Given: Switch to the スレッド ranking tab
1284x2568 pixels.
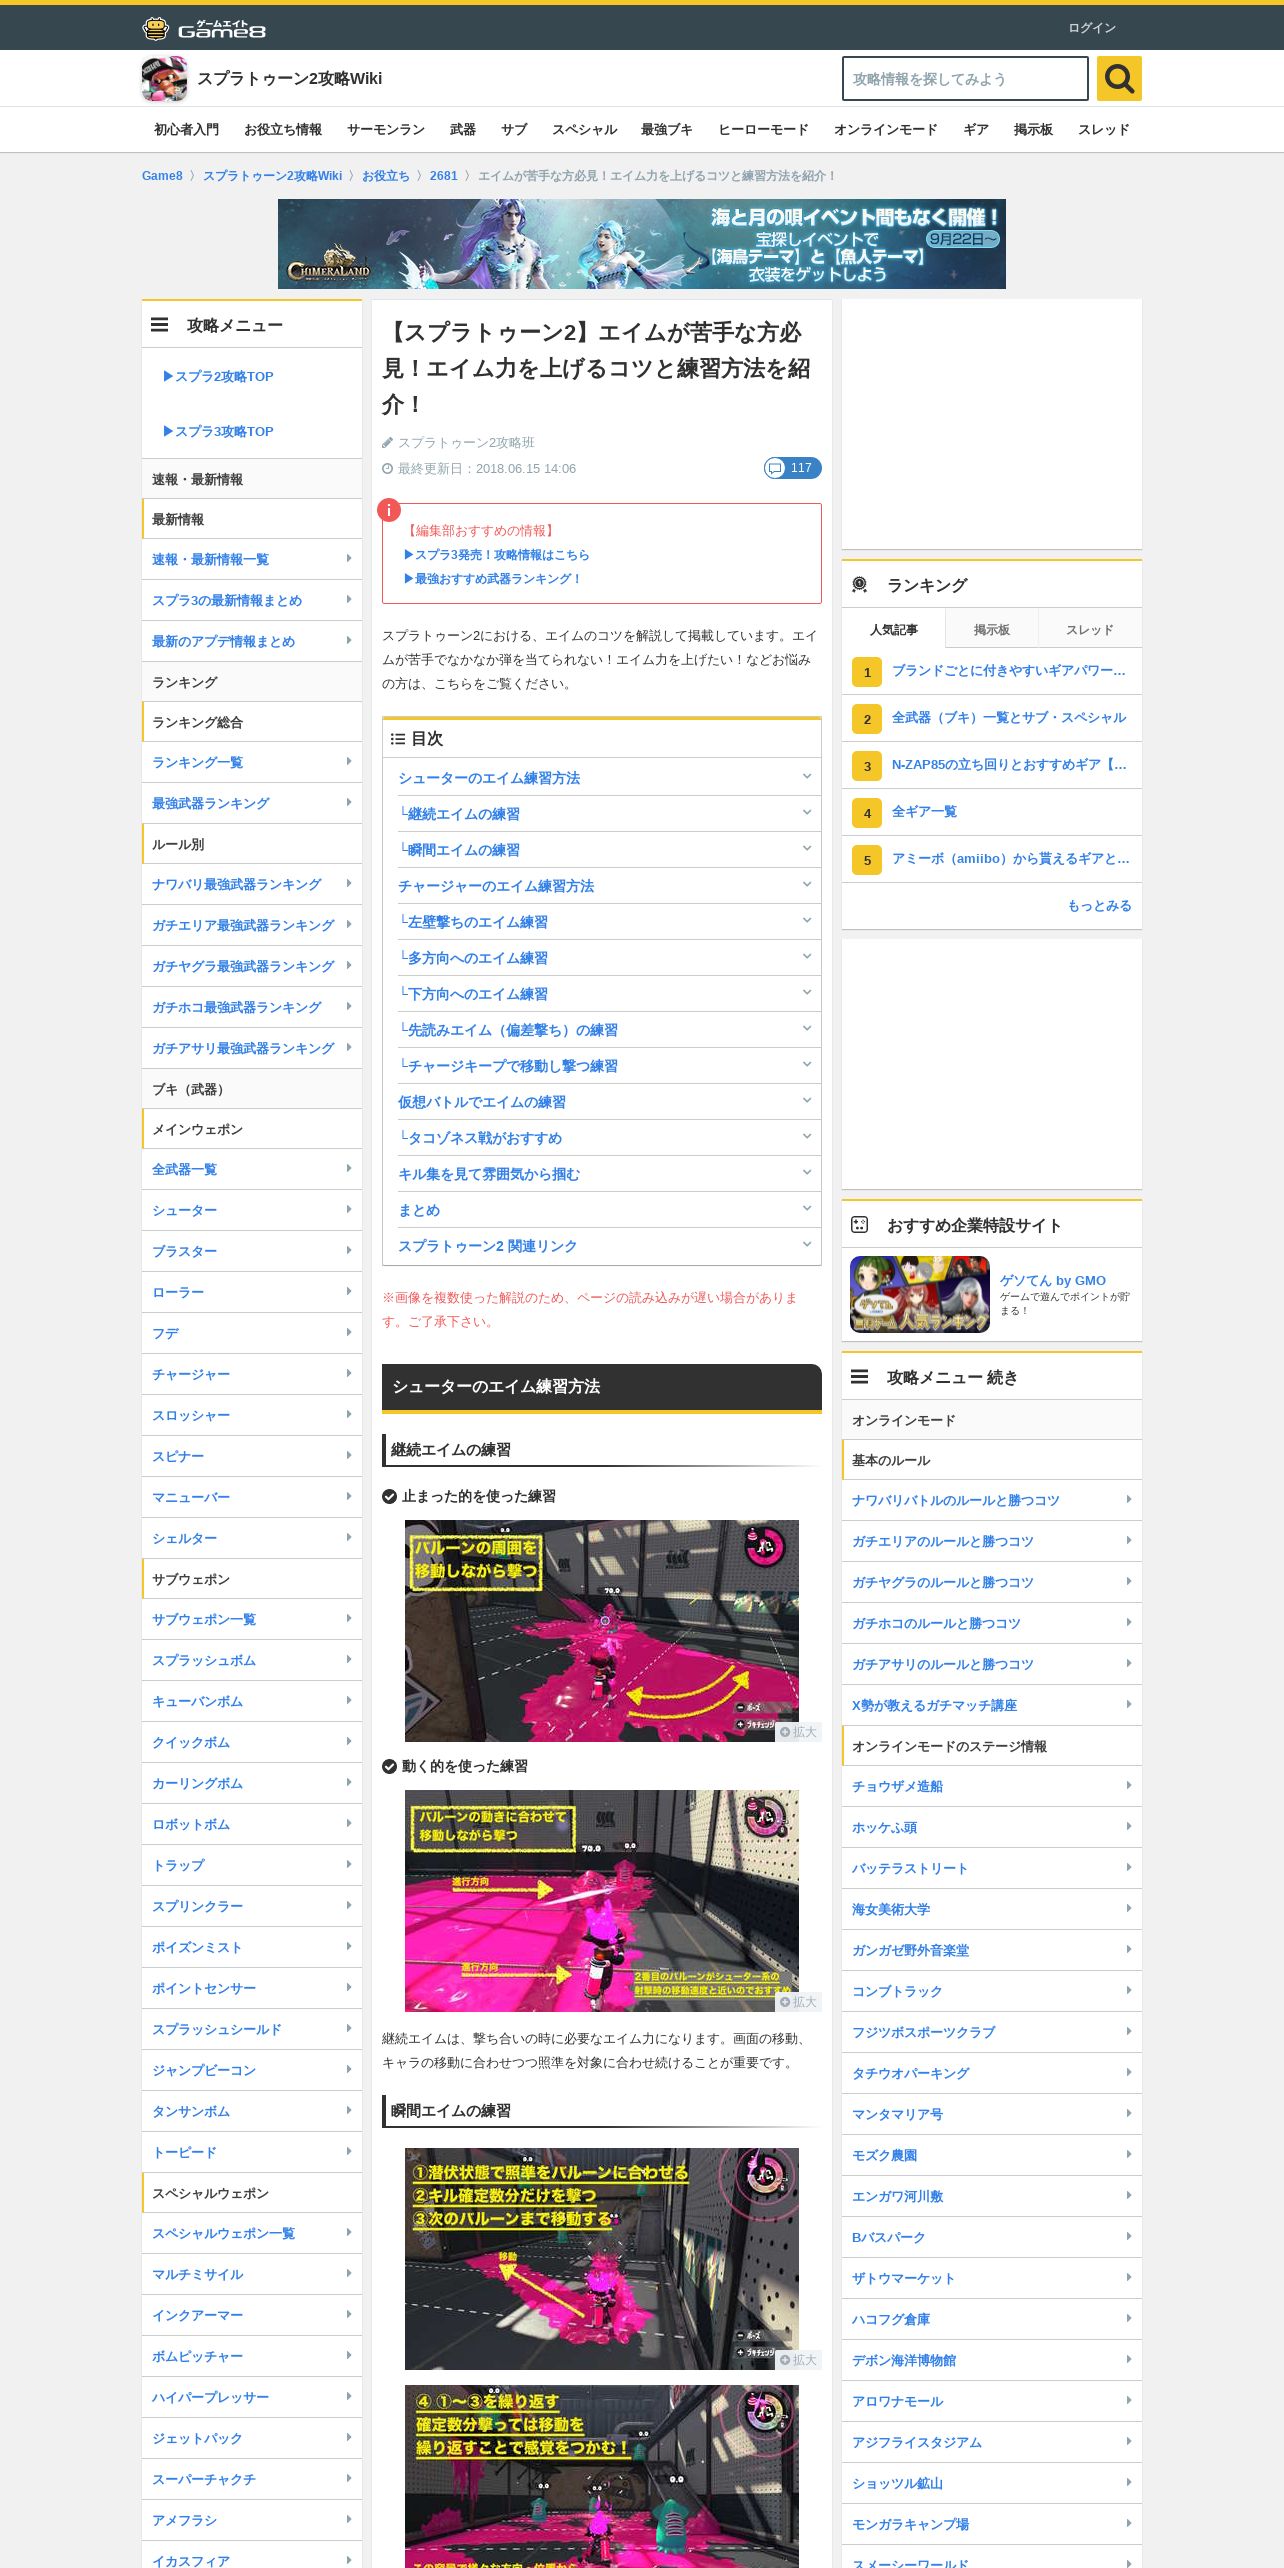Looking at the screenshot, I should click(x=1090, y=629).
